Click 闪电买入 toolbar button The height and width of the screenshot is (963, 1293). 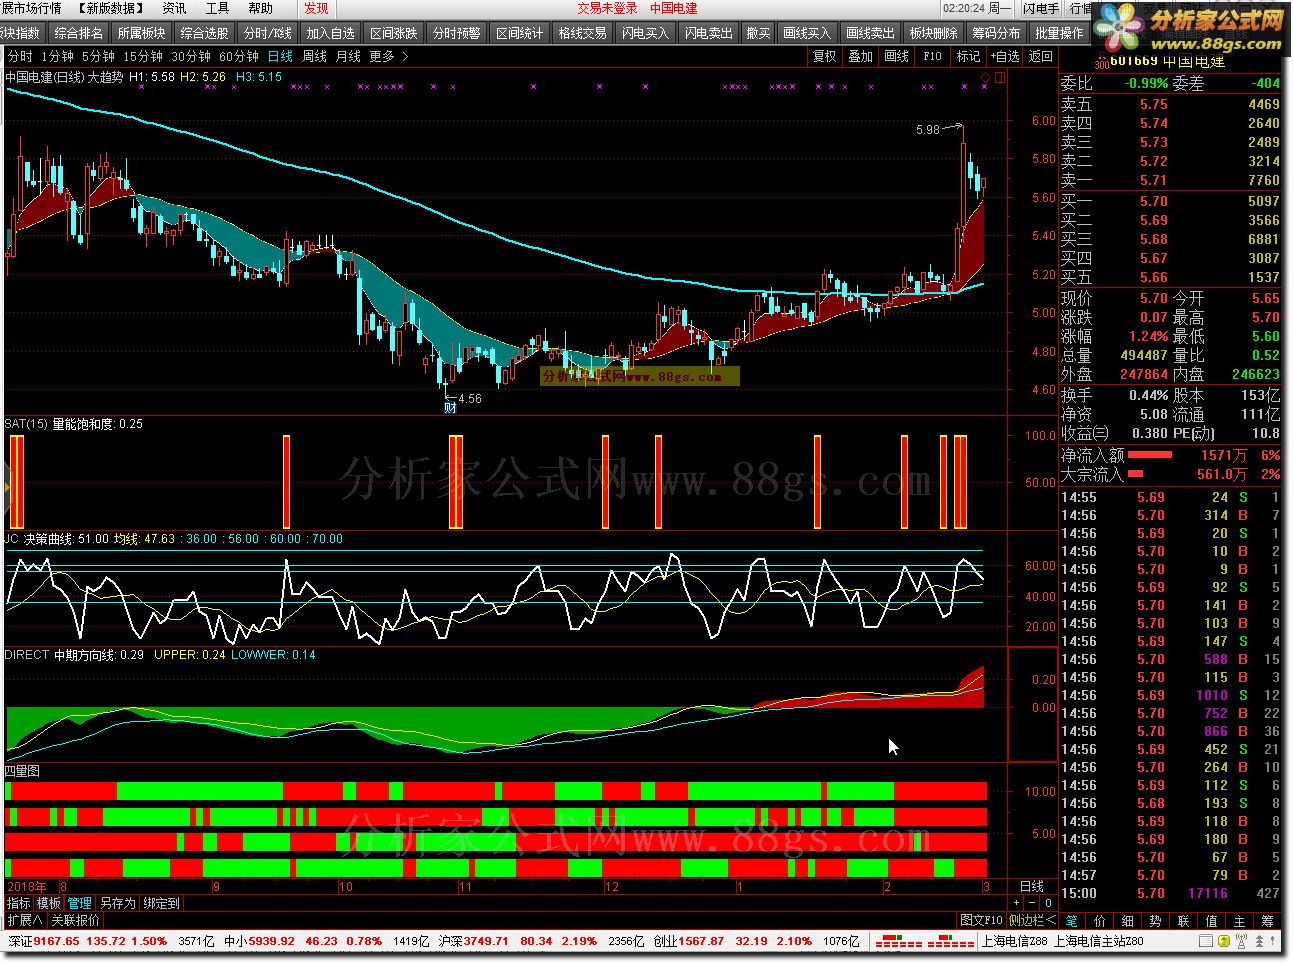click(x=645, y=33)
